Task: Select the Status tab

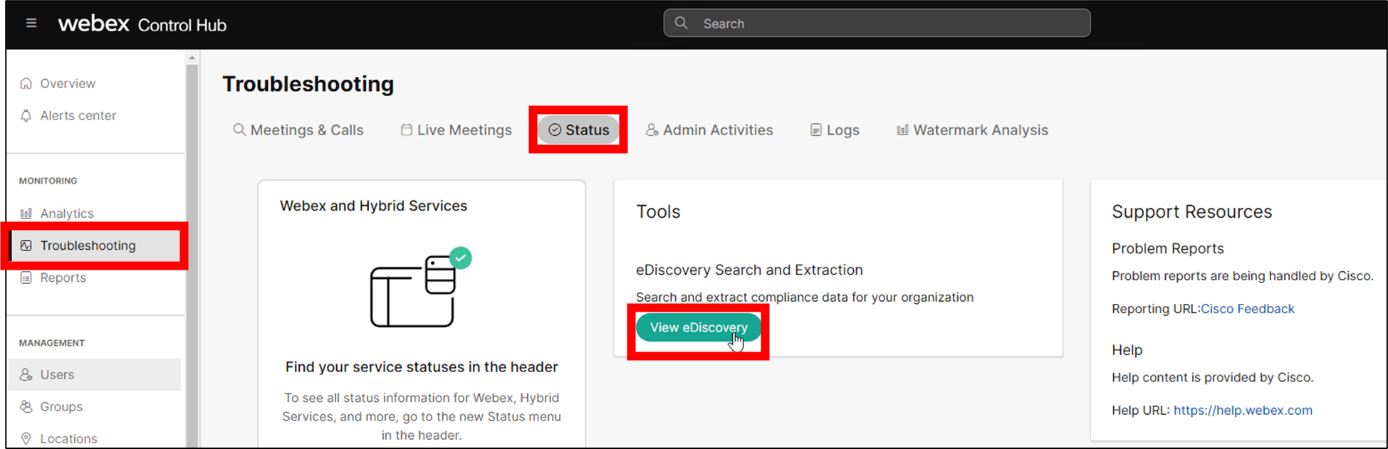Action: click(578, 130)
